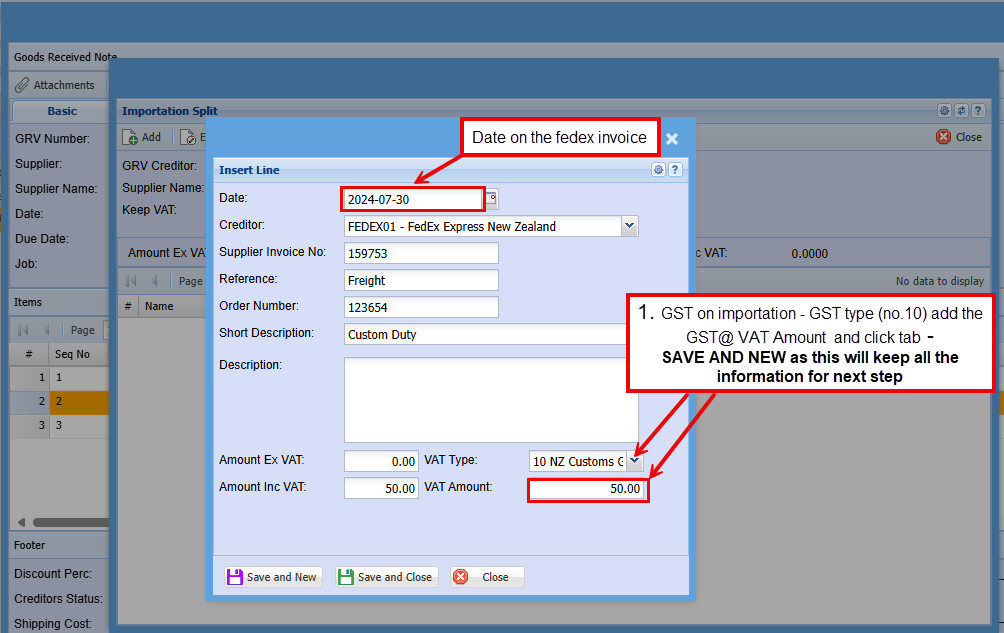
Task: Close the popup with the white X
Action: tap(672, 139)
